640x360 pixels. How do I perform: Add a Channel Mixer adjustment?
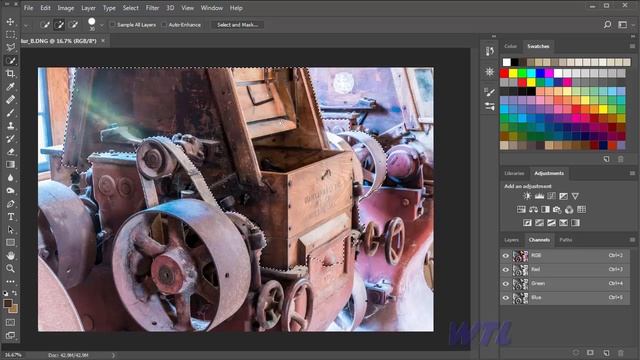coord(569,210)
